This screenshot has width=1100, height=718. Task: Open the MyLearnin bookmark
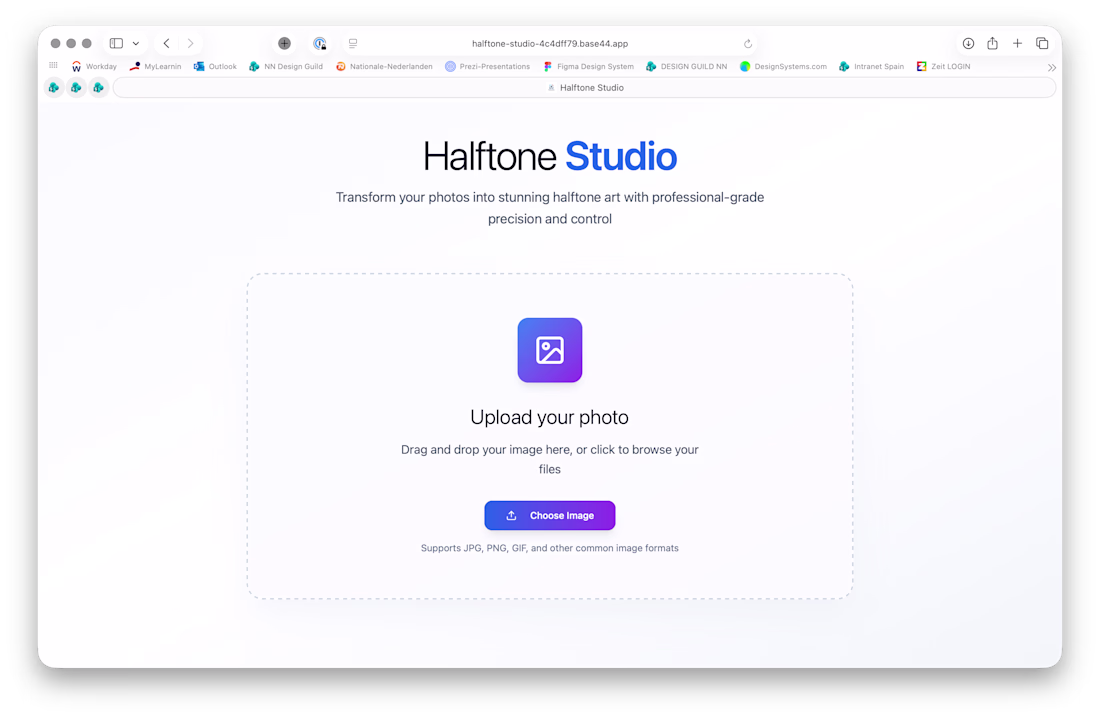pos(155,67)
